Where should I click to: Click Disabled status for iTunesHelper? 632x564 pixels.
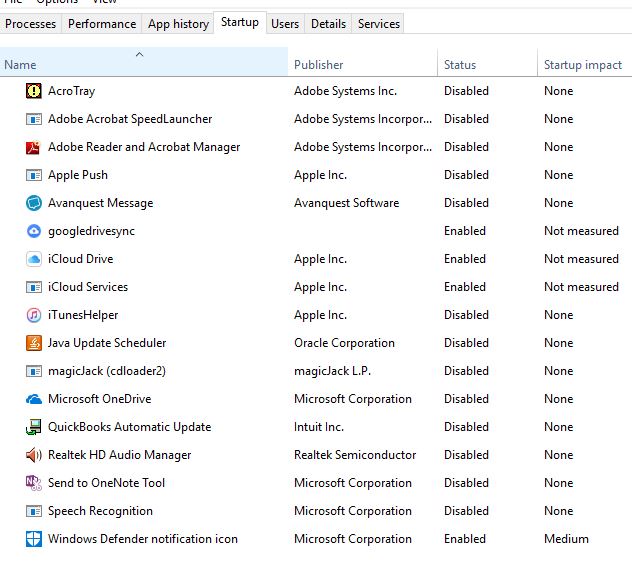(466, 315)
